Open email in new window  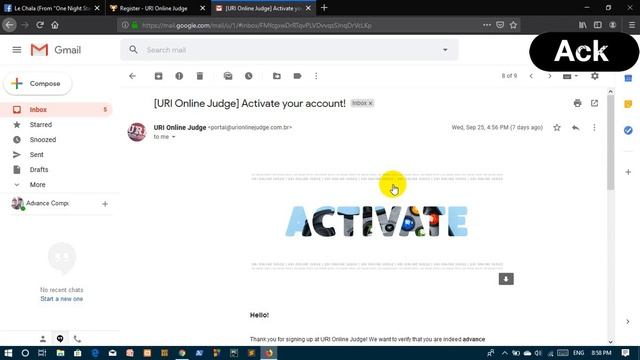(x=594, y=103)
